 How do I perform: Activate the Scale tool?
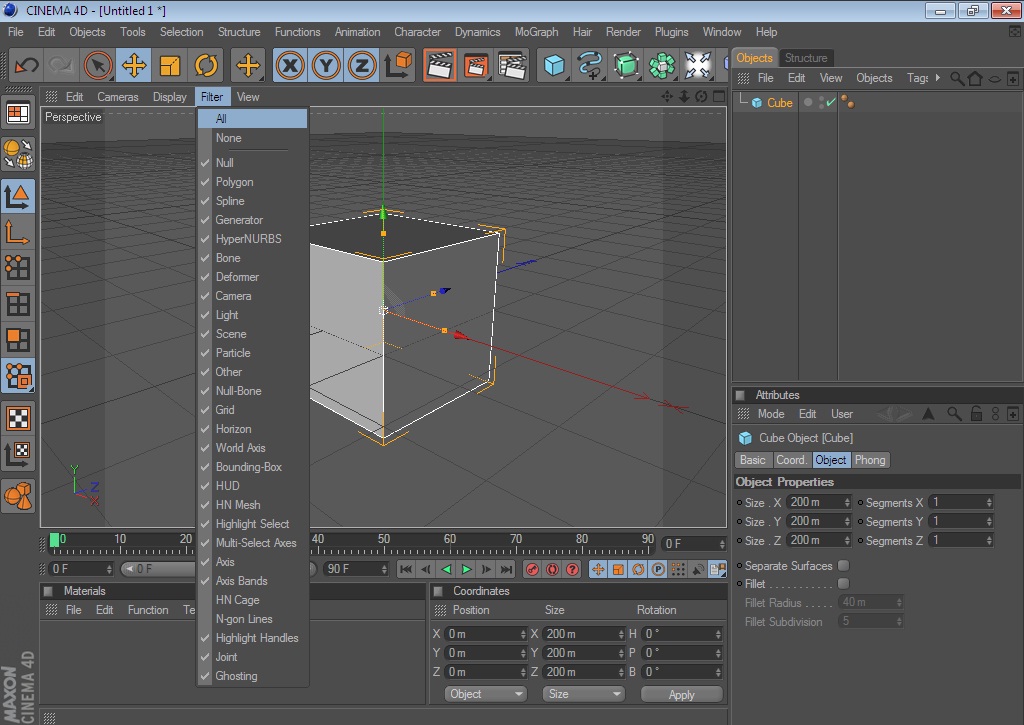170,65
